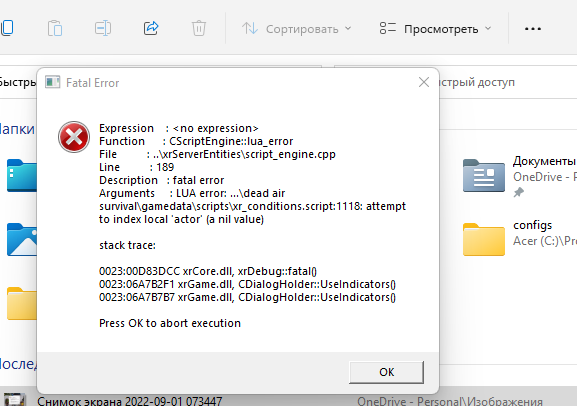Click the Папки section header
This screenshot has width=577, height=406.
coord(17,129)
